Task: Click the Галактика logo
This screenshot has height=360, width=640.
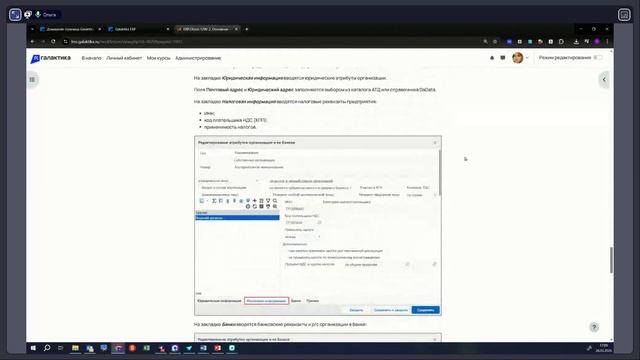Action: (x=51, y=58)
